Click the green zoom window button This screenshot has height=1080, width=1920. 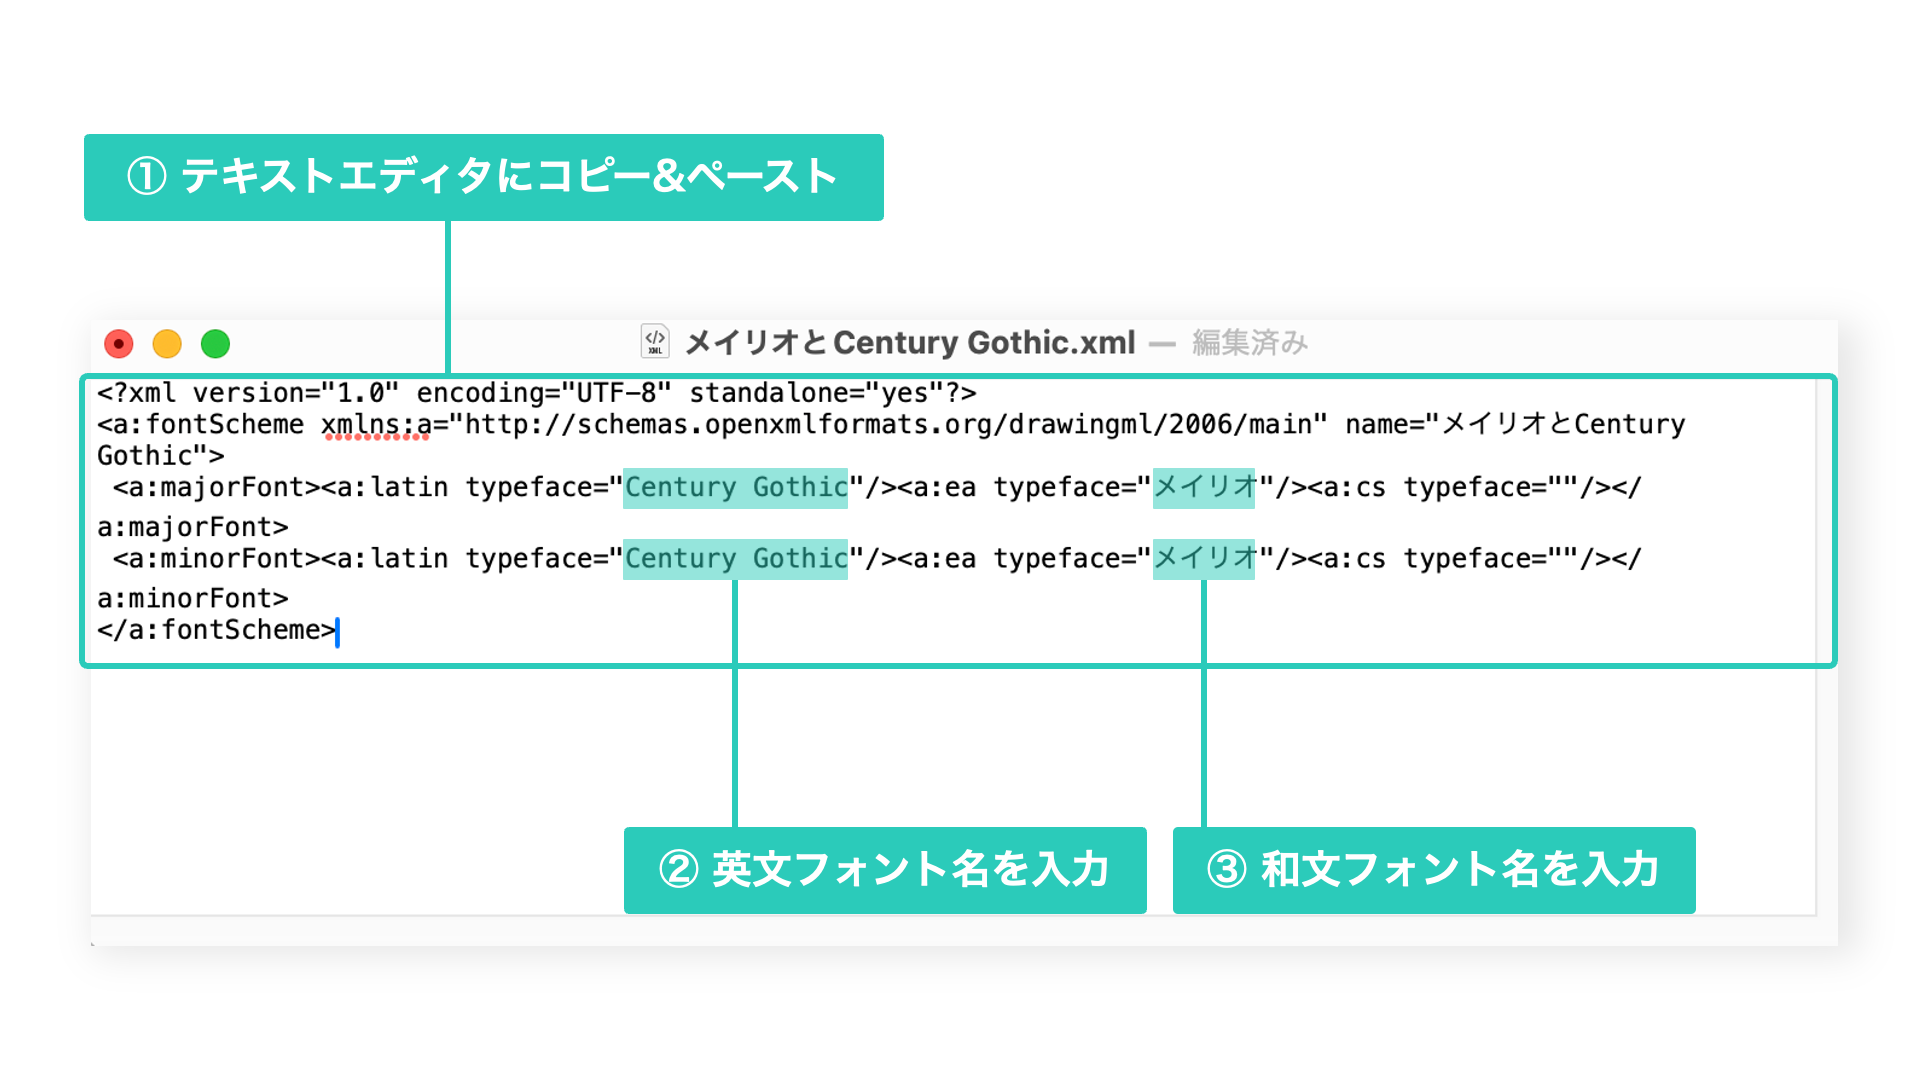215,344
